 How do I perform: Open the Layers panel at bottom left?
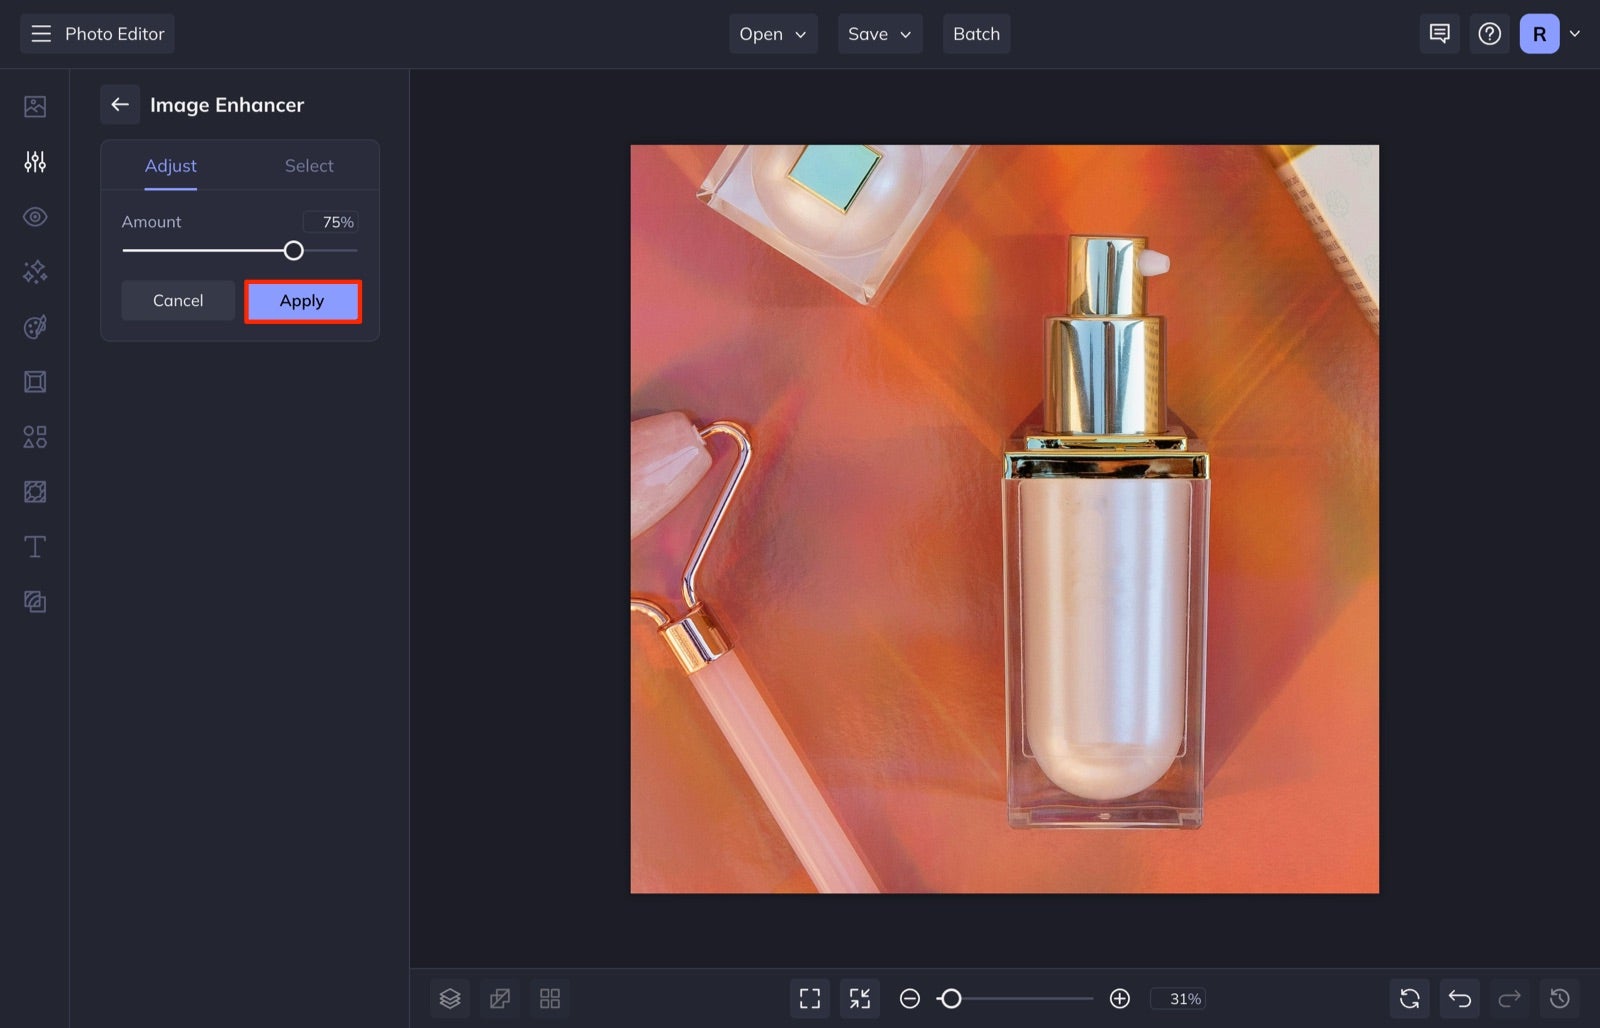(450, 998)
